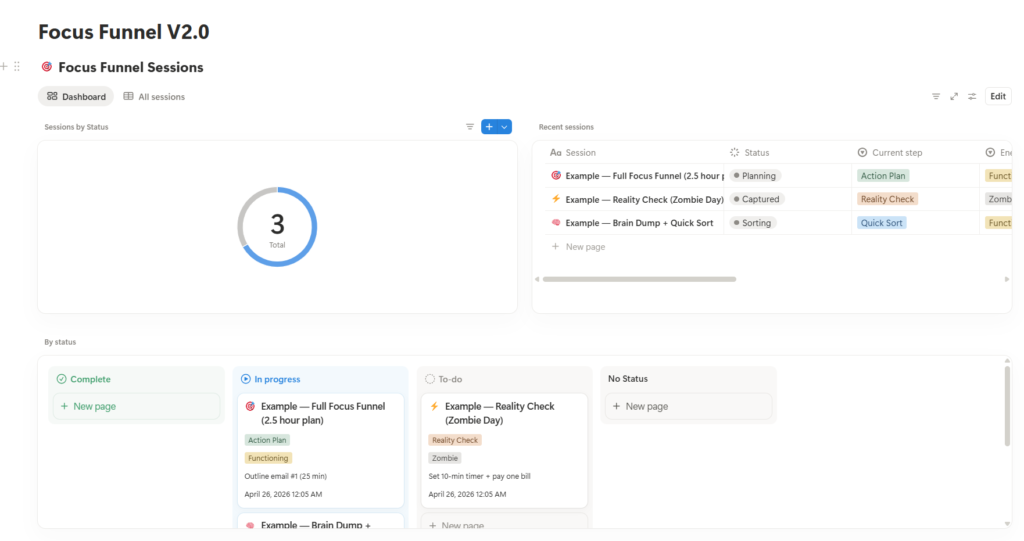This screenshot has width=1024, height=541.
Task: Switch to the Dashboard tab
Action: pos(76,97)
